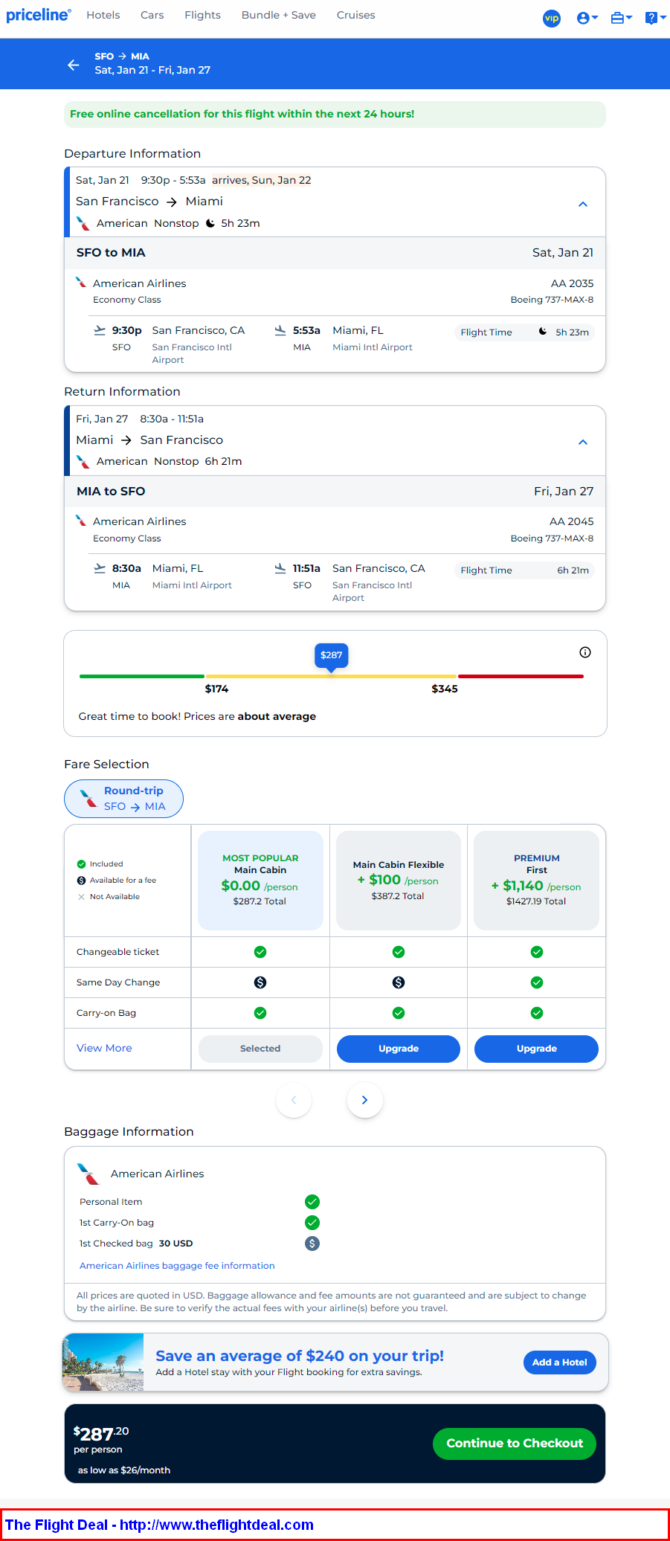Click the American Airlines logo in Baggage Information
Viewport: 670px width, 1541px height.
89,1174
